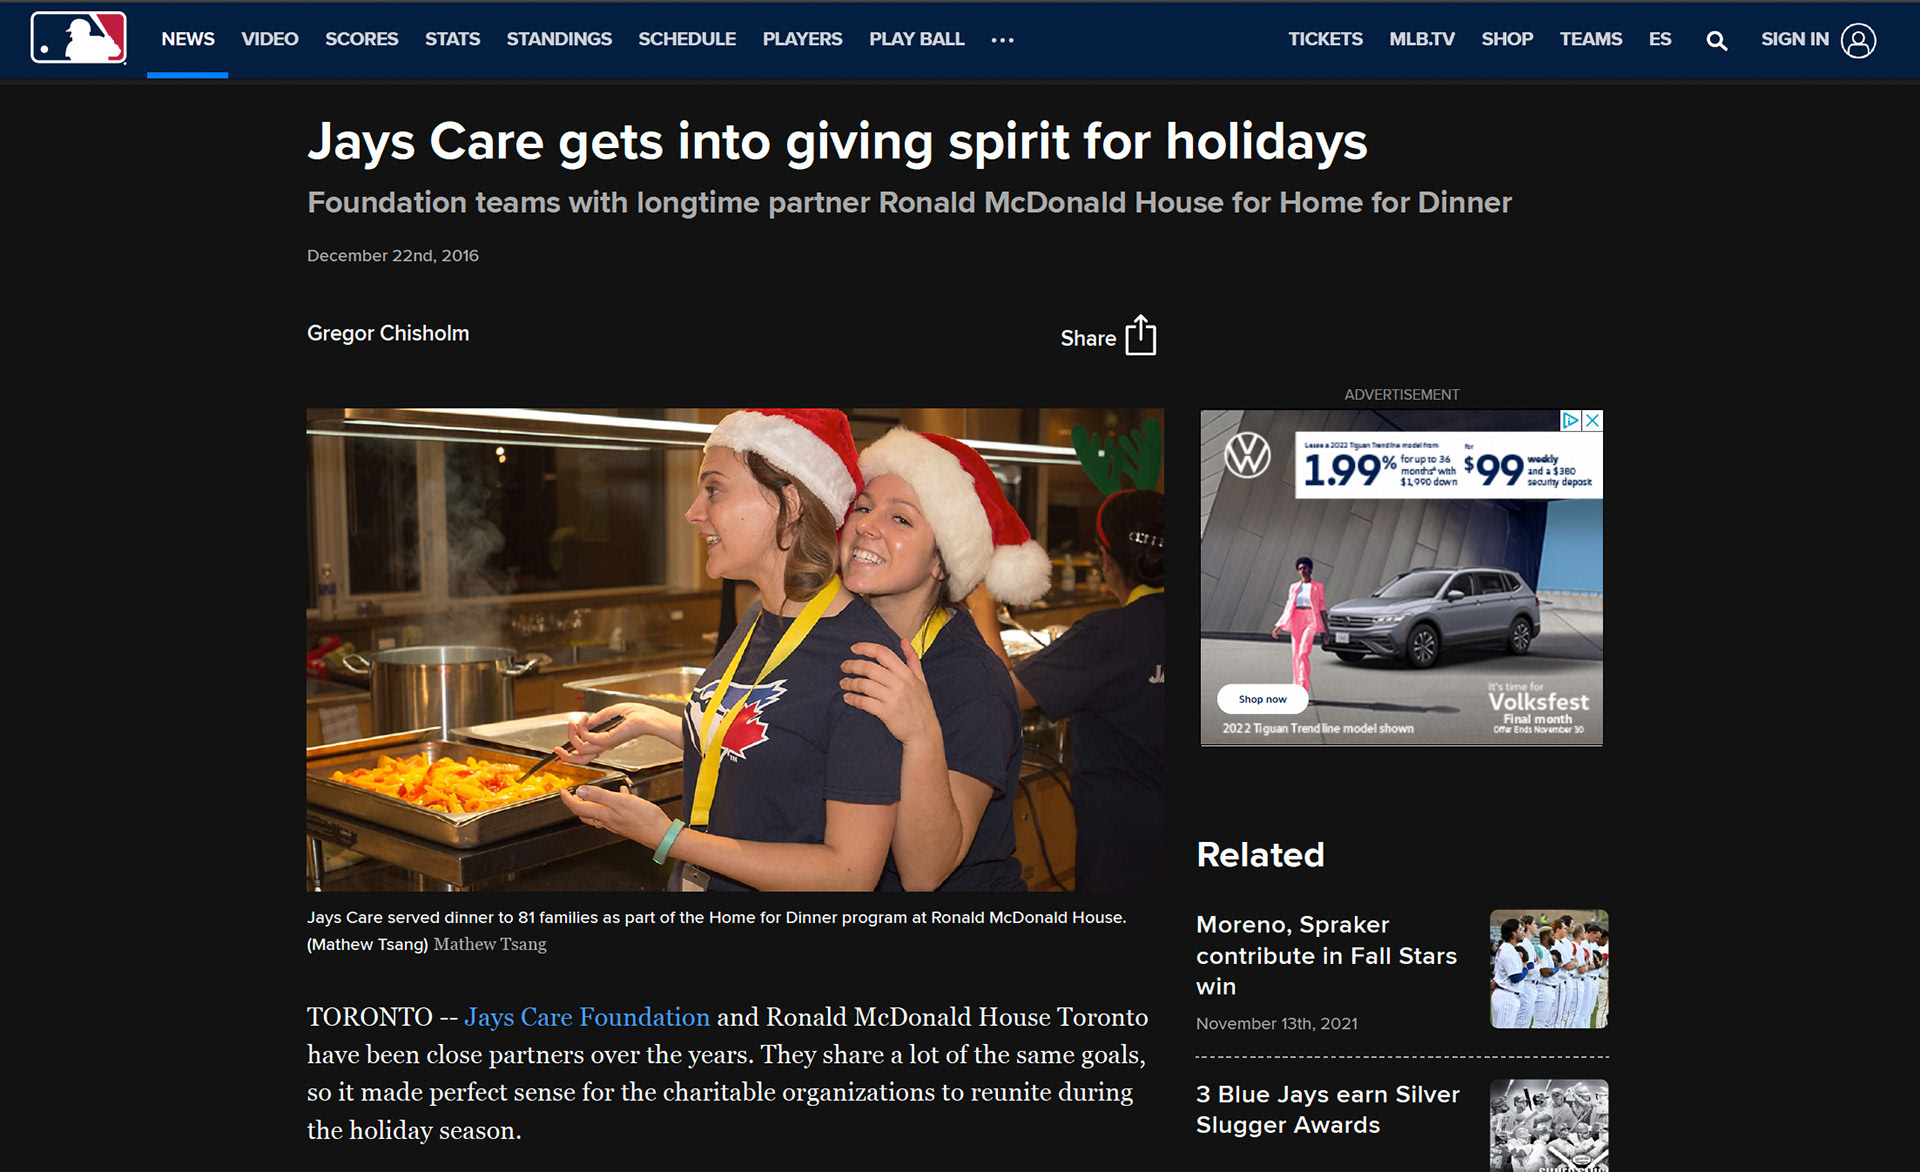Screen dimensions: 1920x1172
Task: Click the Volkswagen logo in ad
Action: tap(1248, 456)
